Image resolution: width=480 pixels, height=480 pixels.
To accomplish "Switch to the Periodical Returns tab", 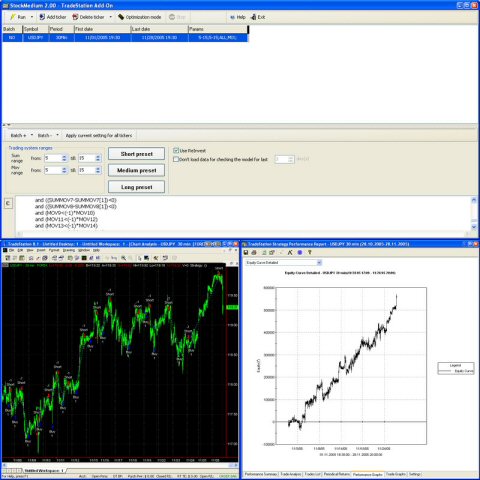I will click(x=337, y=474).
